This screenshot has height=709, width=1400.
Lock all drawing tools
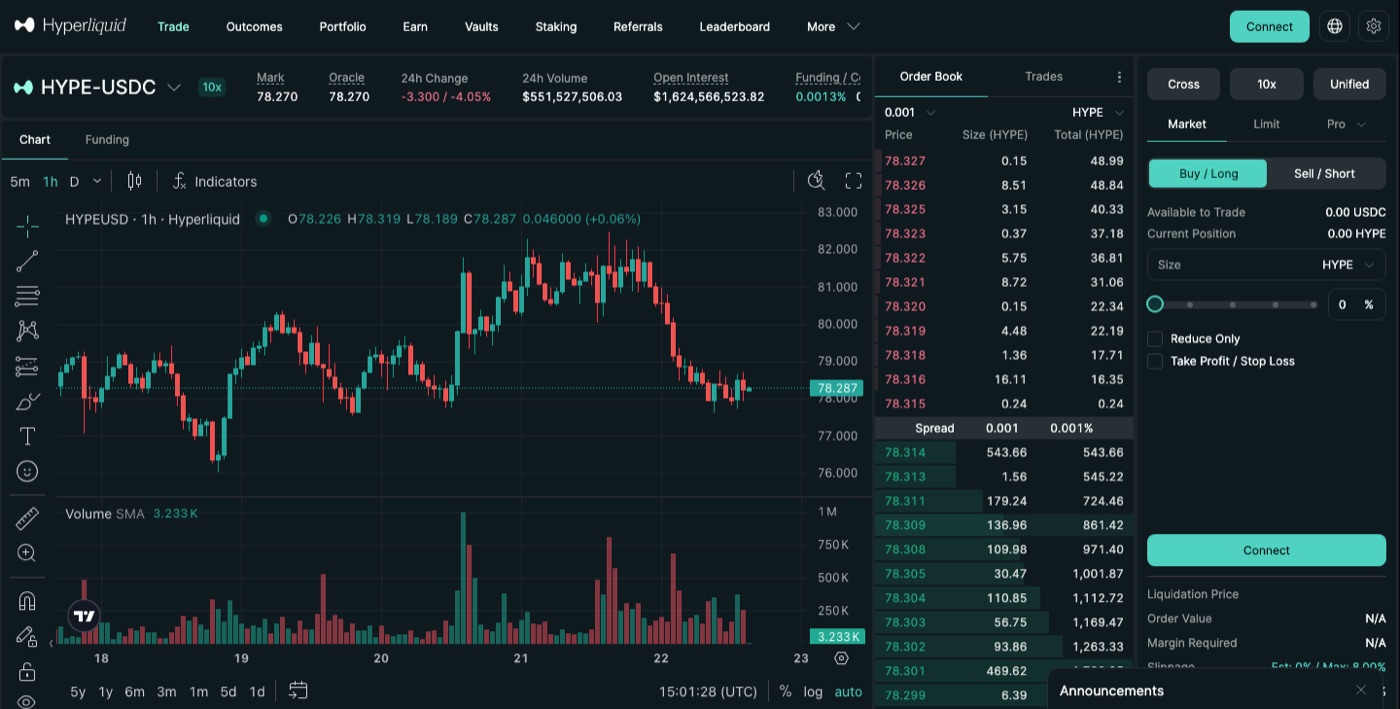coord(27,671)
